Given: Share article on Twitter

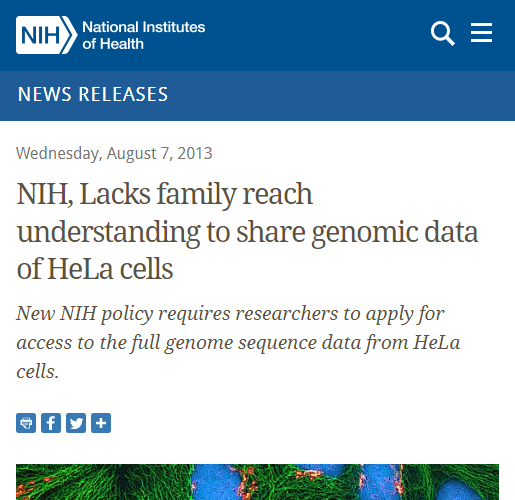Looking at the screenshot, I should 76,423.
